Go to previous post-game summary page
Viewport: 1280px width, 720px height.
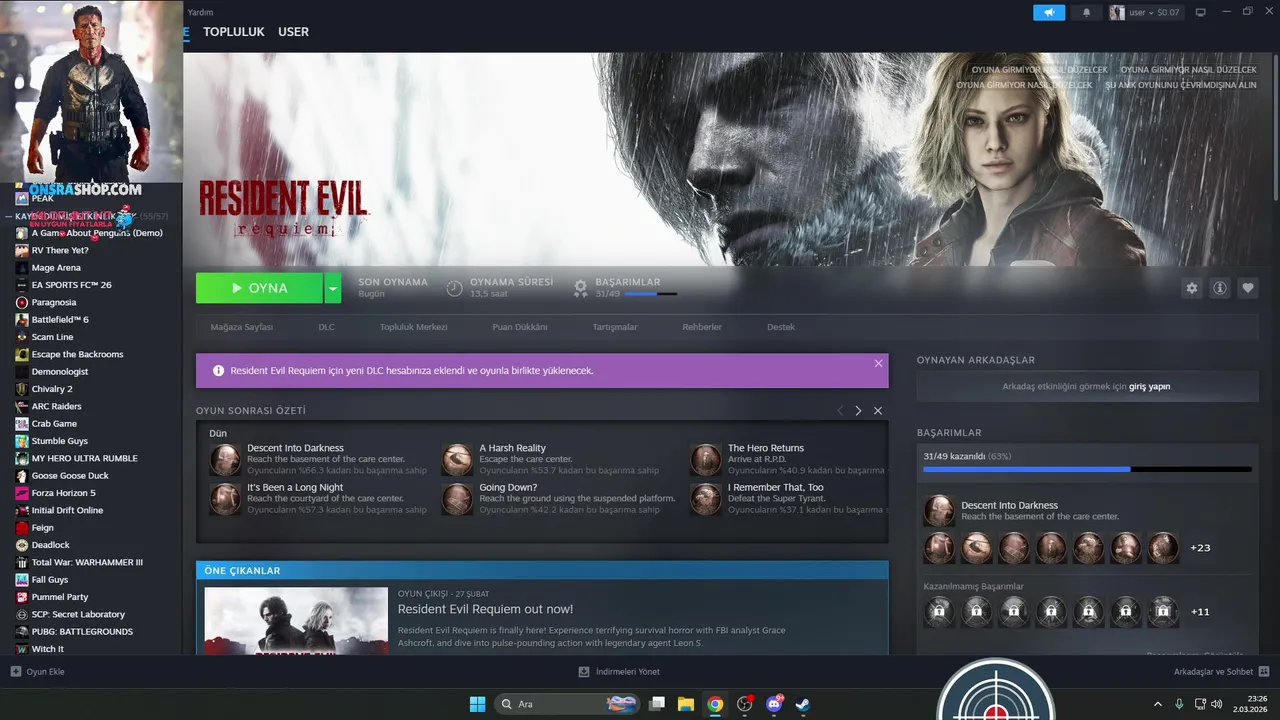pyautogui.click(x=840, y=411)
